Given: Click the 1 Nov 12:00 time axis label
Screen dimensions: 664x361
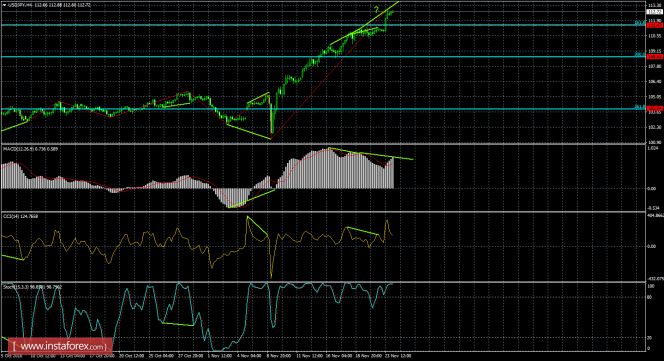Looking at the screenshot, I should coord(220,356).
